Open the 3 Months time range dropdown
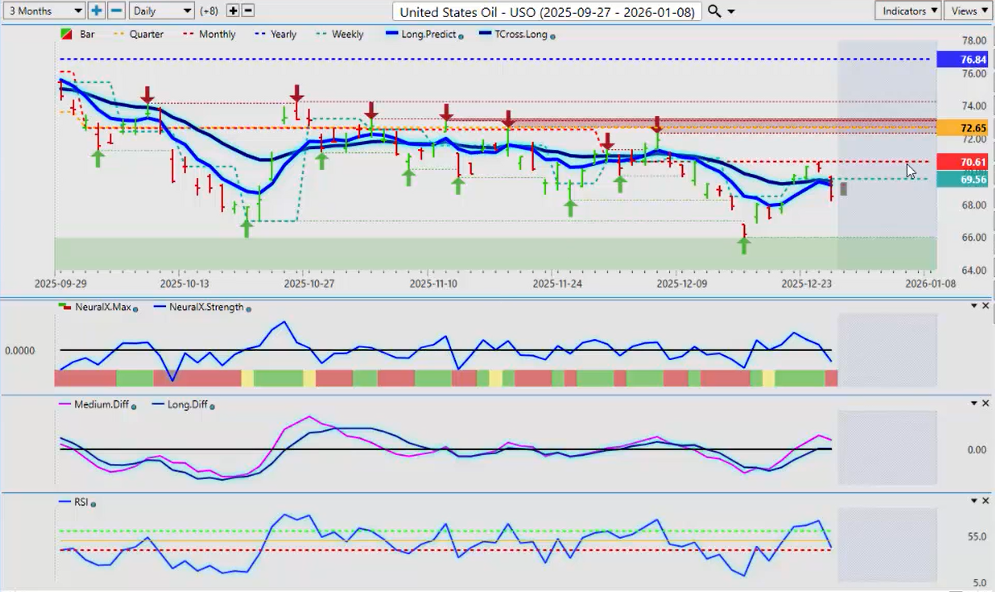This screenshot has height=592, width=995. coord(44,10)
